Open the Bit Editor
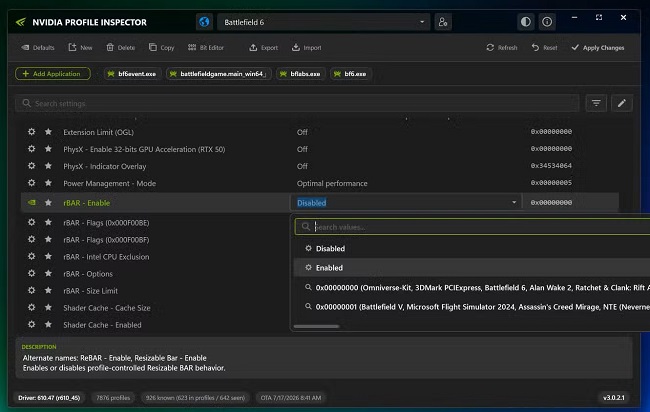Screen dimensions: 650x412 tap(206, 48)
